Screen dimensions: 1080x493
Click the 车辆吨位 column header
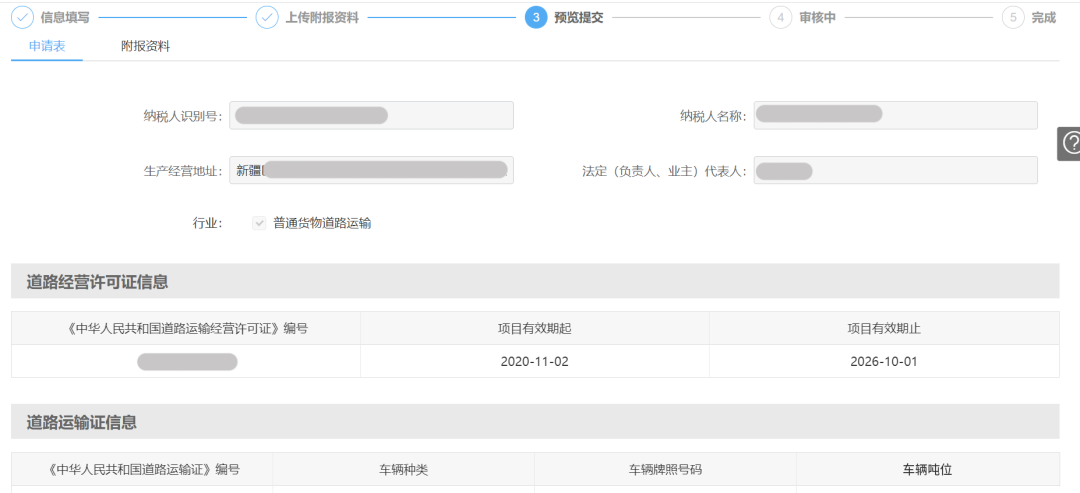927,469
